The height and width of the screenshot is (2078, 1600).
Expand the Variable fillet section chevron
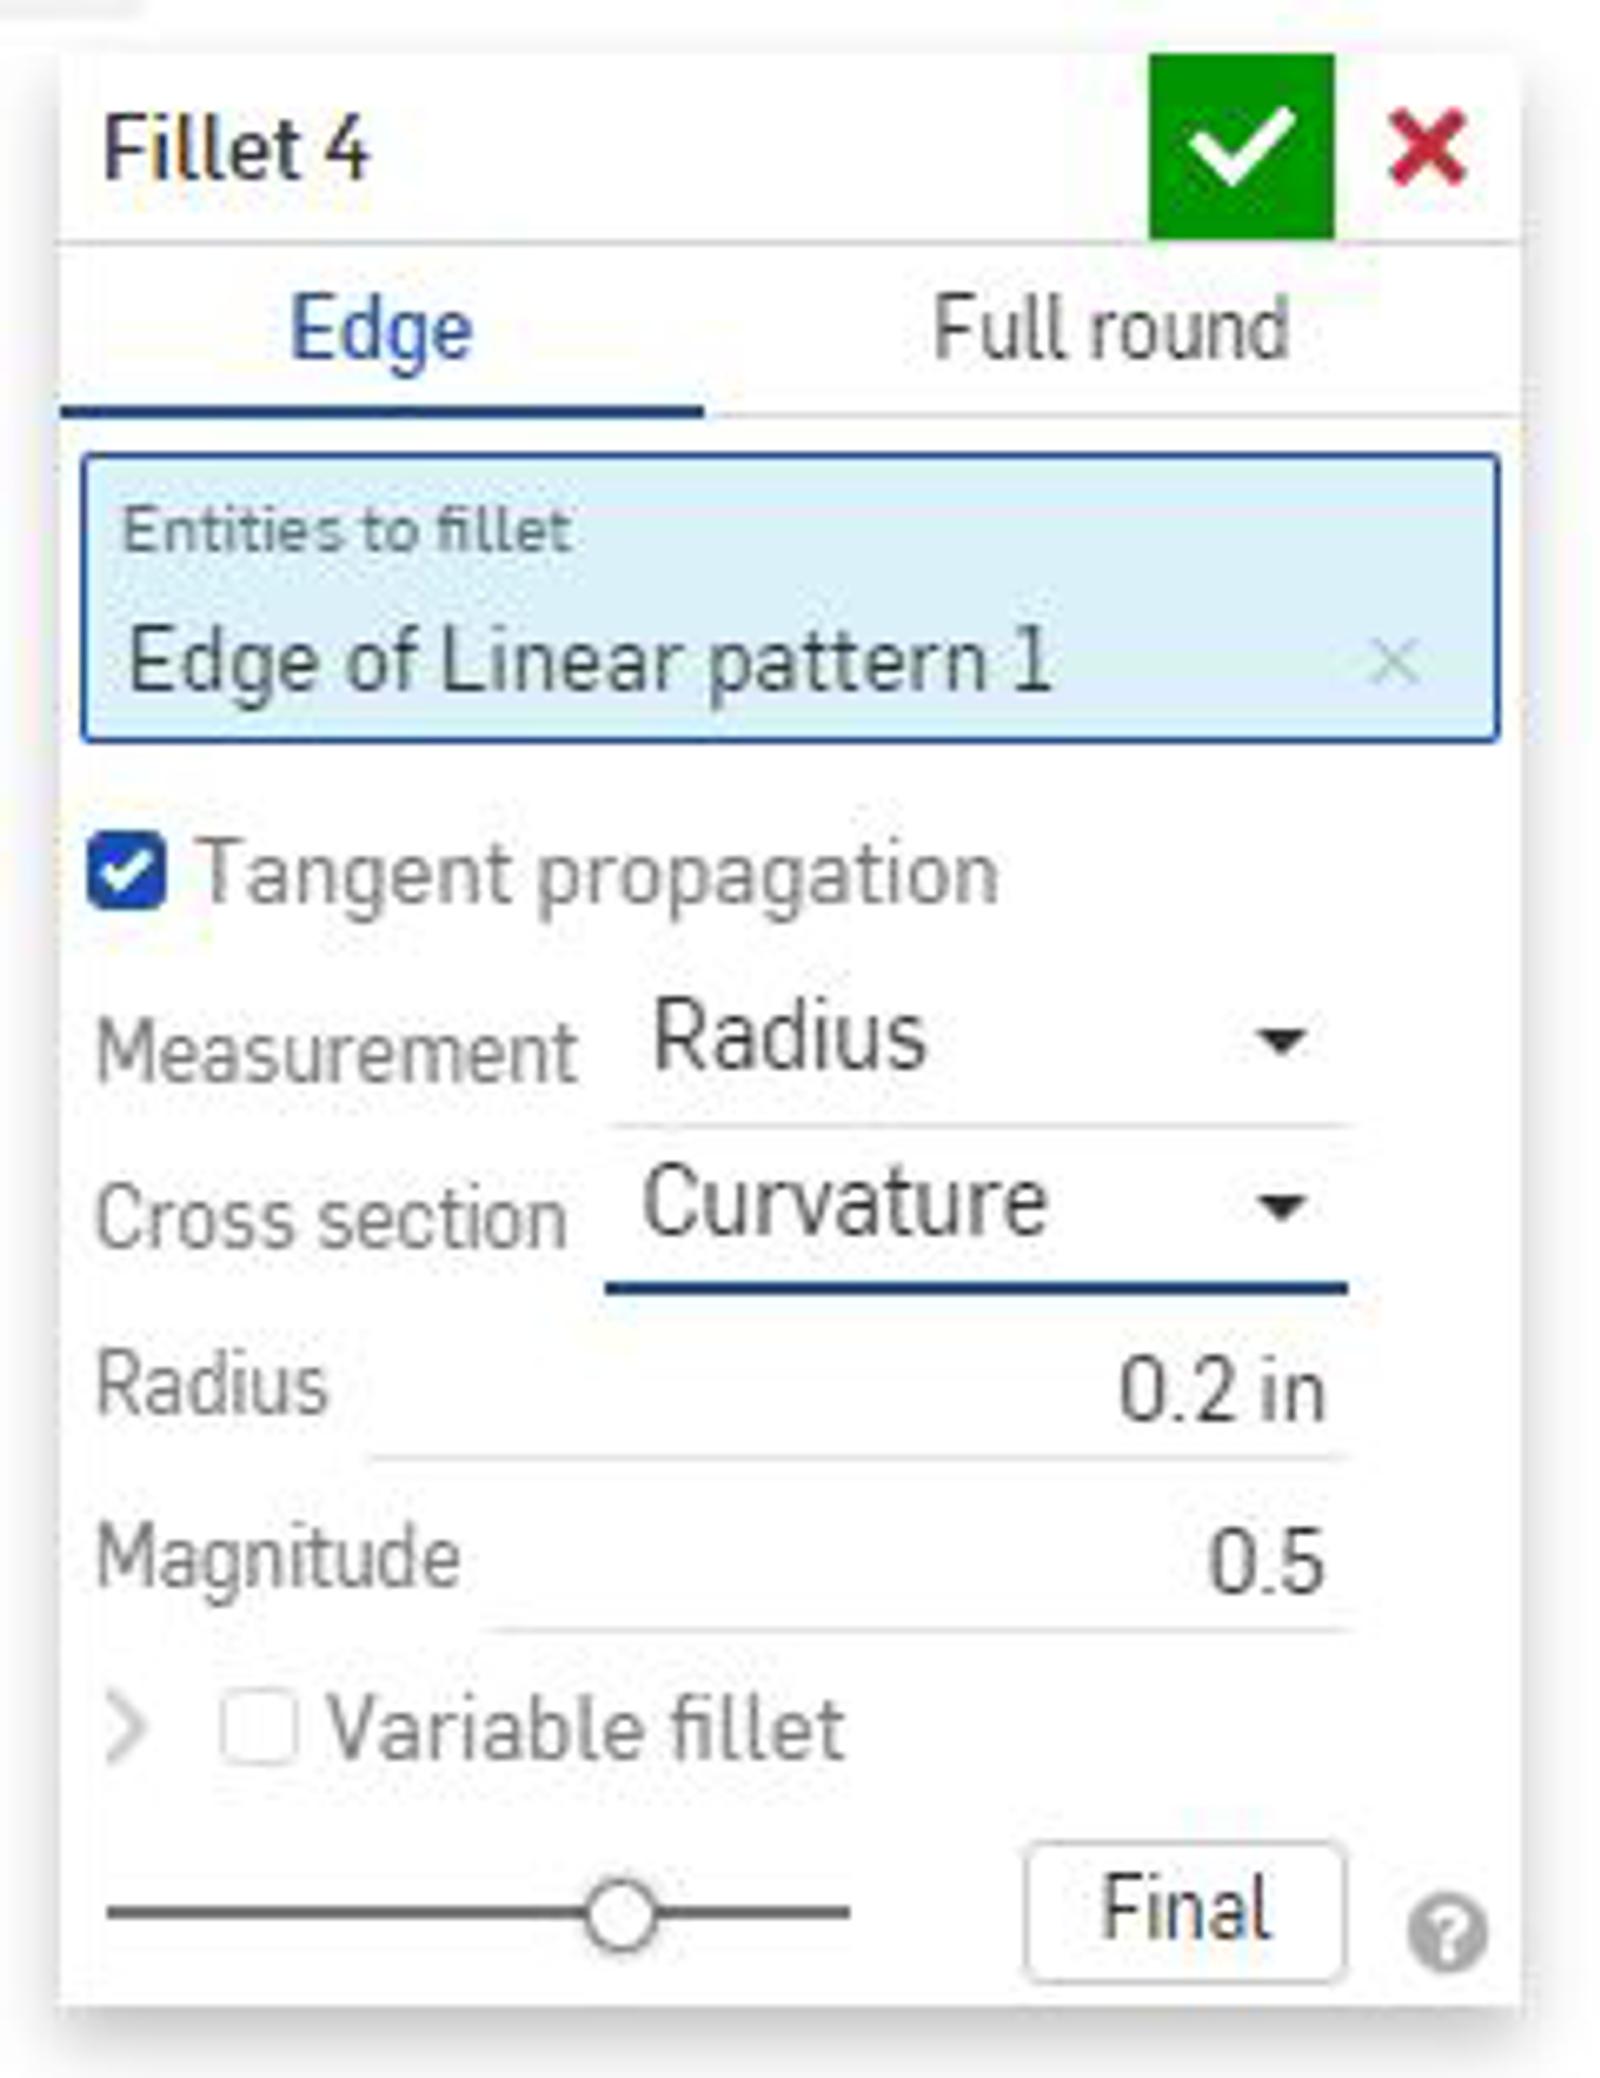(126, 1724)
